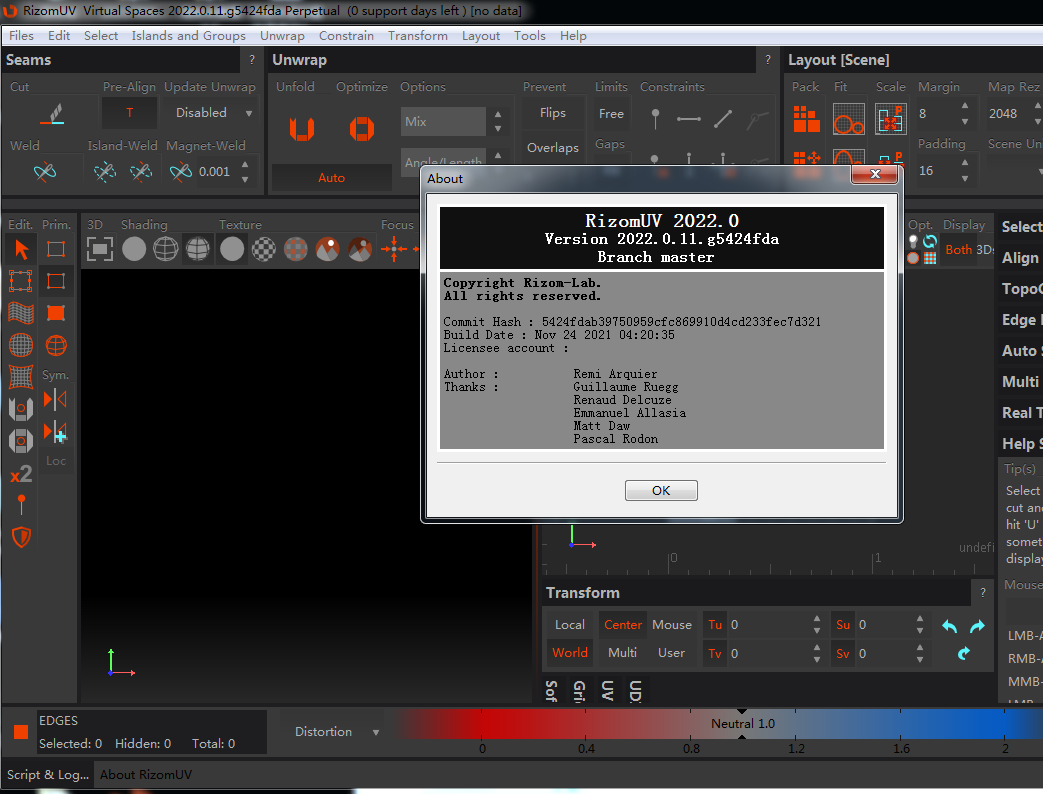Click the checker texture sphere icon

pyautogui.click(x=264, y=249)
